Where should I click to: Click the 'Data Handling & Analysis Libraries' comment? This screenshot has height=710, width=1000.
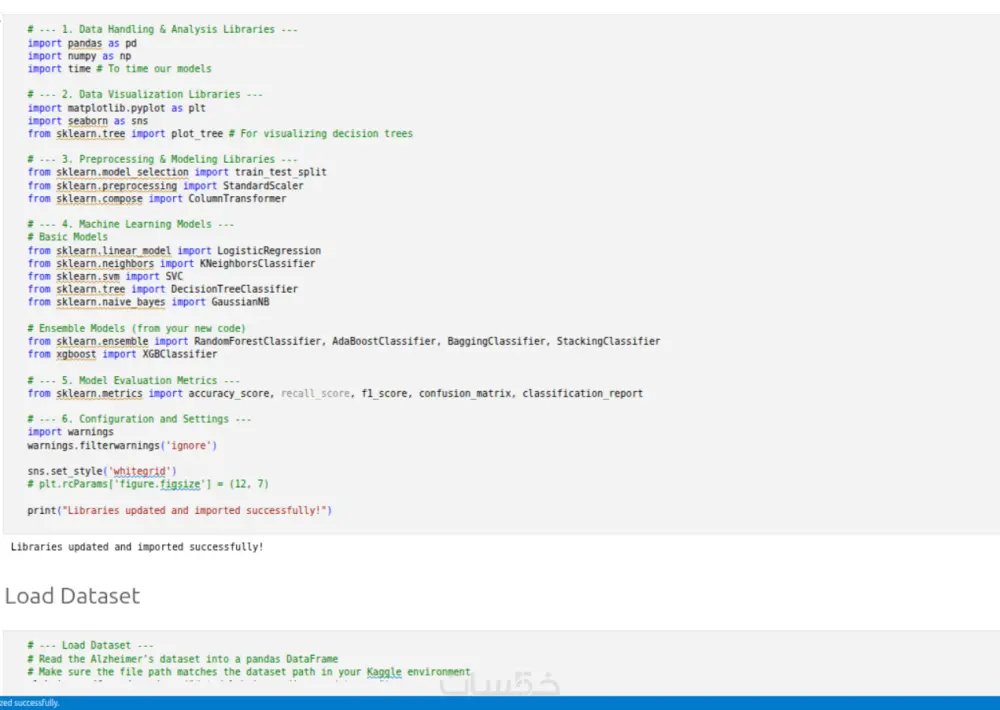tap(162, 29)
